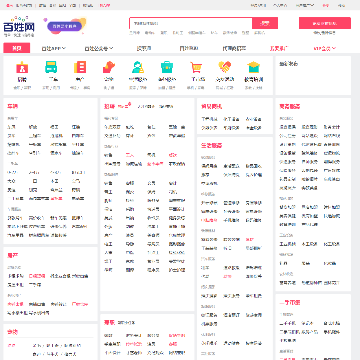Expand the 百姓公众号 navigation dropdown
The height and width of the screenshot is (360, 360).
click(99, 49)
